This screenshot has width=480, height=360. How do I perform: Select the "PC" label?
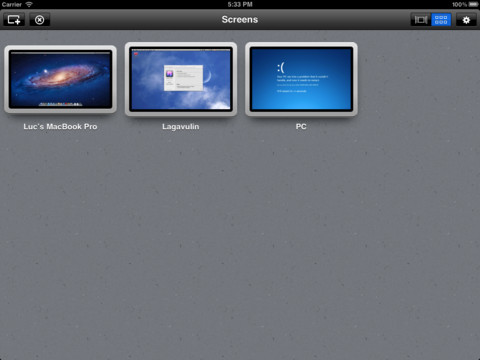click(x=301, y=127)
